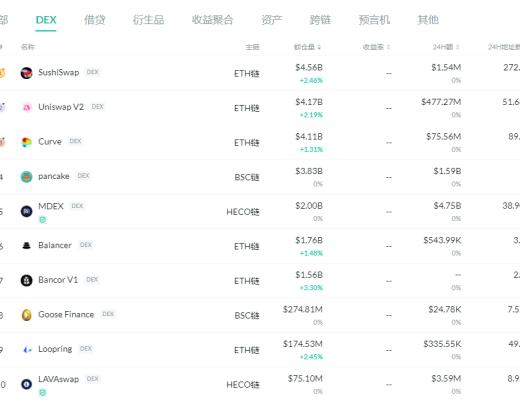
Task: Open the MDEX logo icon
Action: [x=26, y=211]
